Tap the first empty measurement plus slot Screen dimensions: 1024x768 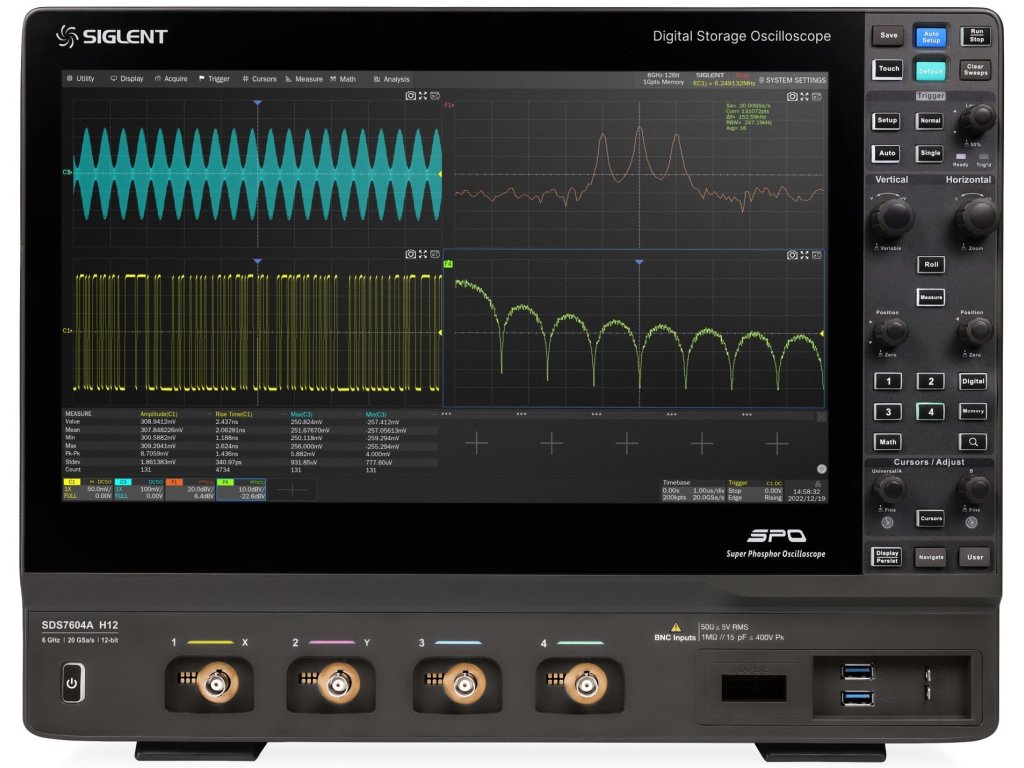pyautogui.click(x=476, y=442)
